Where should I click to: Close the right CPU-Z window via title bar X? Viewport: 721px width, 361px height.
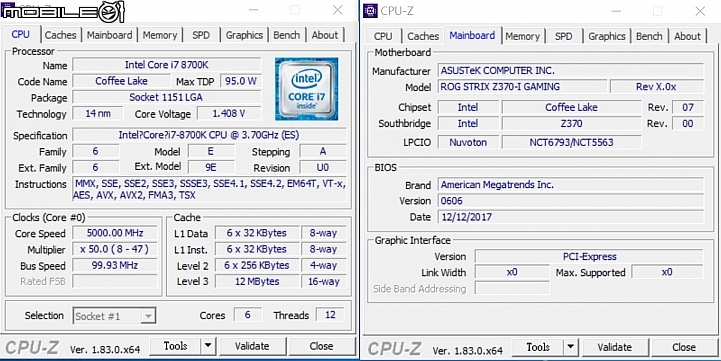point(700,11)
